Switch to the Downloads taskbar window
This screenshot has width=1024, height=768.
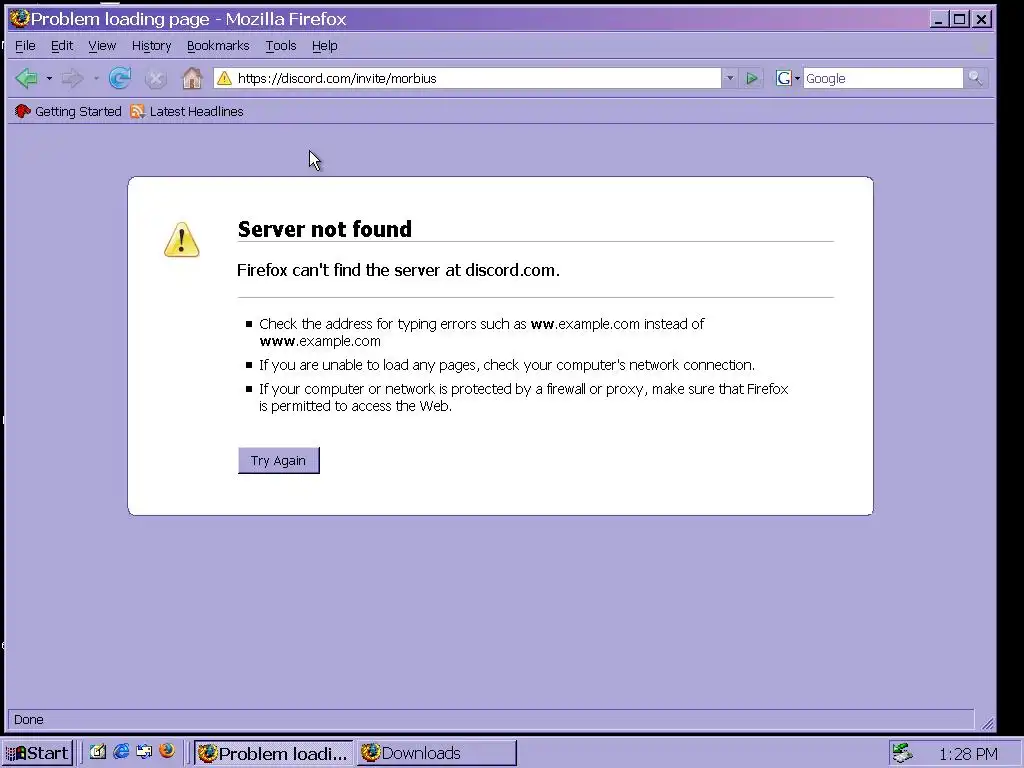click(436, 753)
